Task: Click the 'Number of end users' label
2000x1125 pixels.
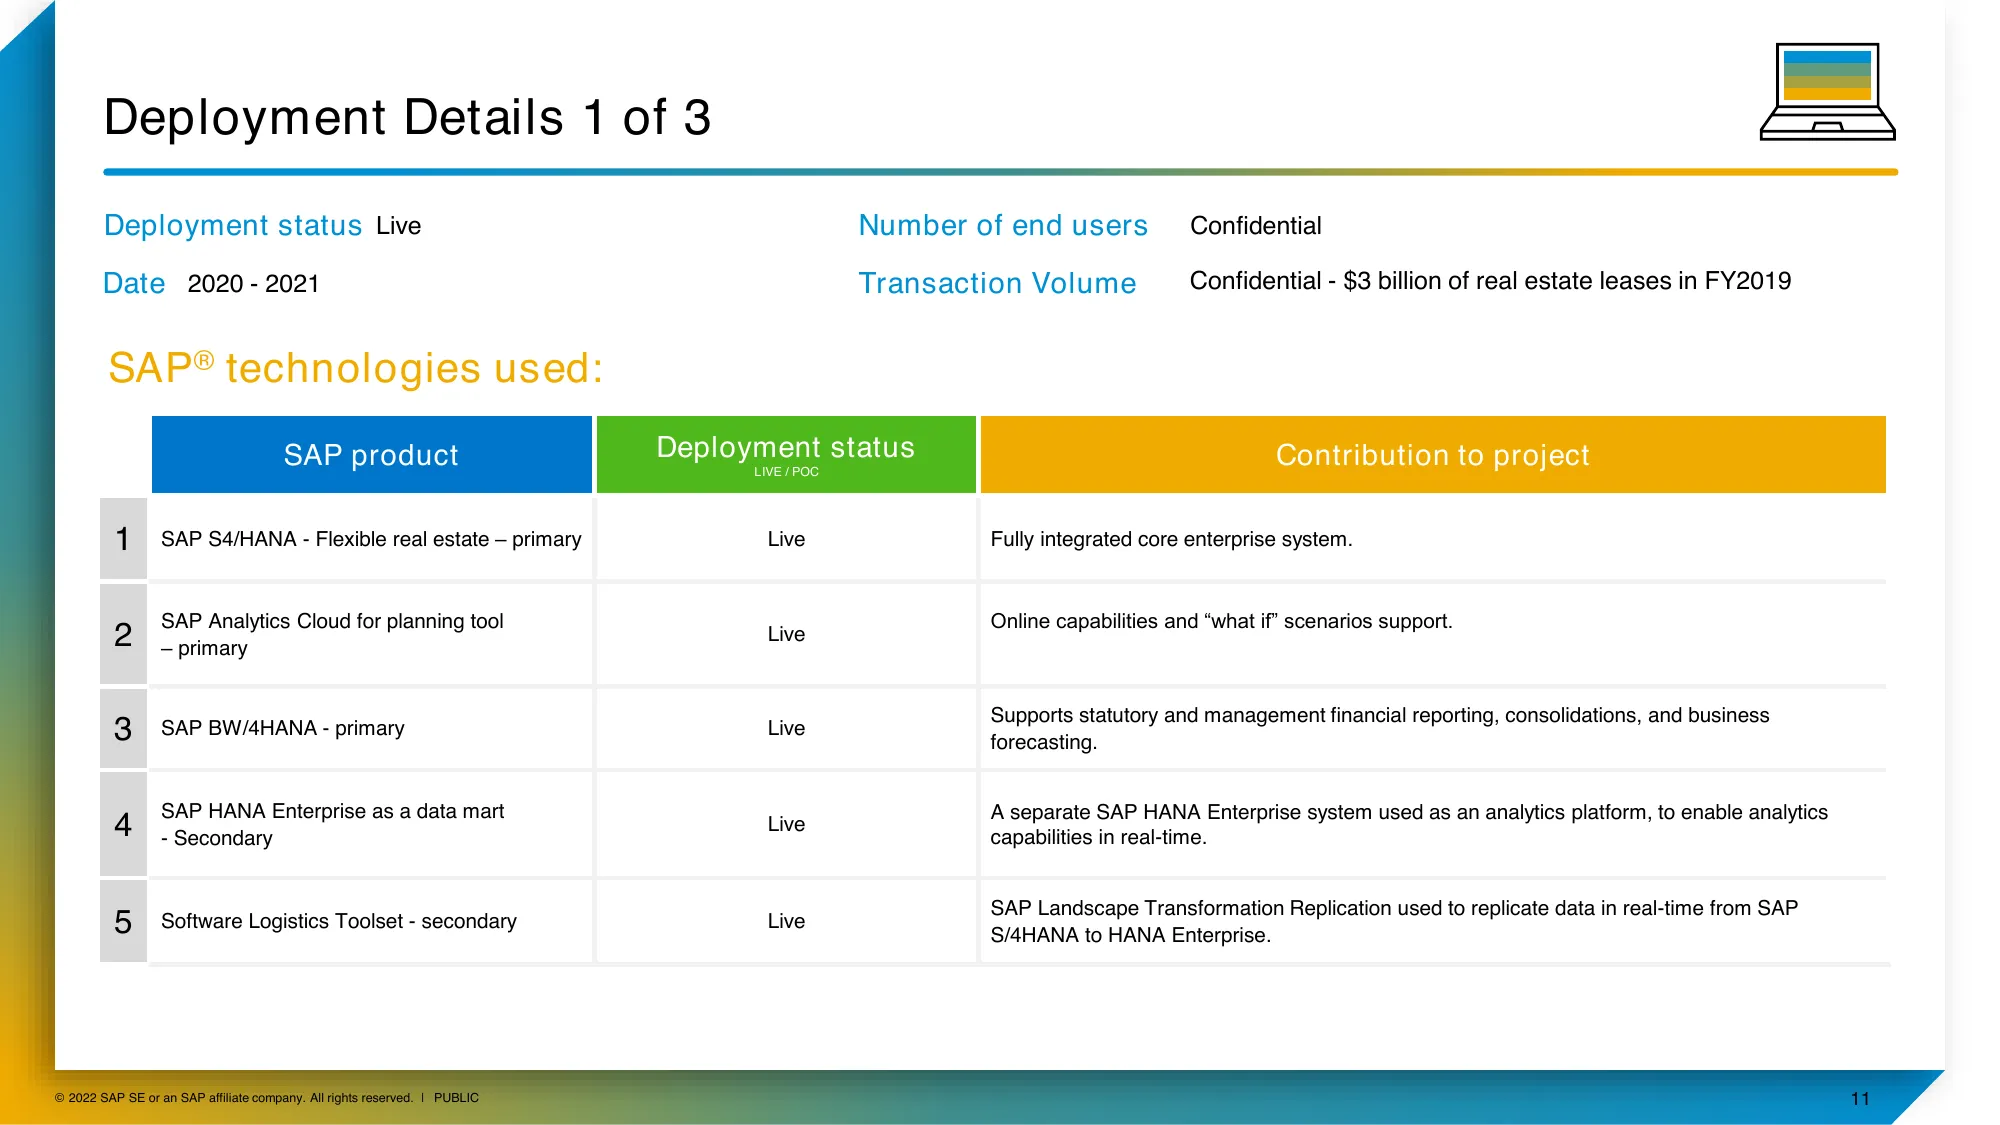Action: (1003, 225)
